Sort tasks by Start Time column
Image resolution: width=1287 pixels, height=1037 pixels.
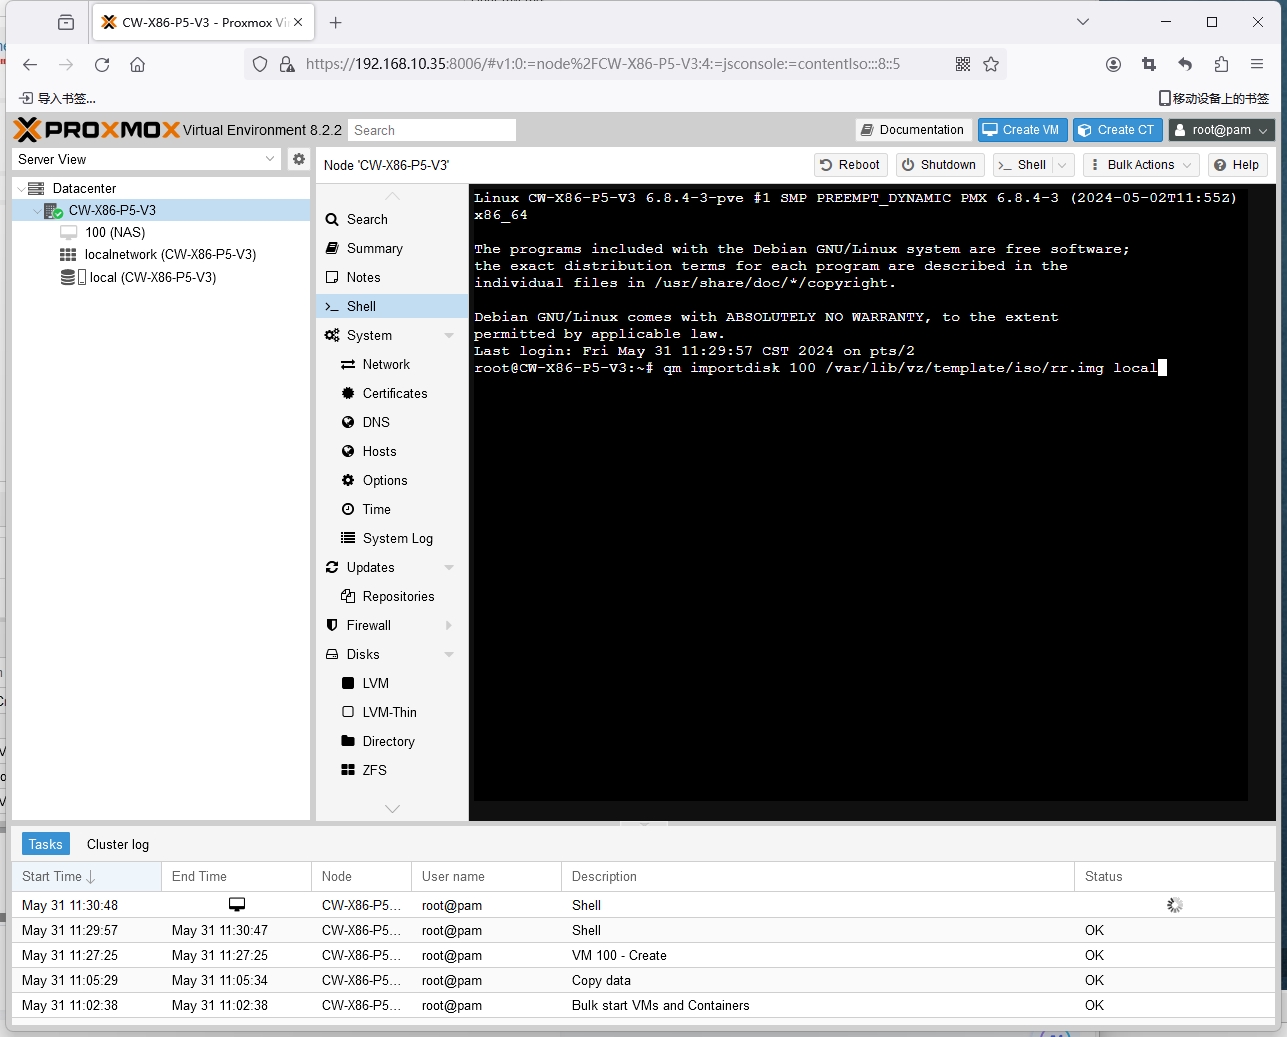[x=86, y=876]
